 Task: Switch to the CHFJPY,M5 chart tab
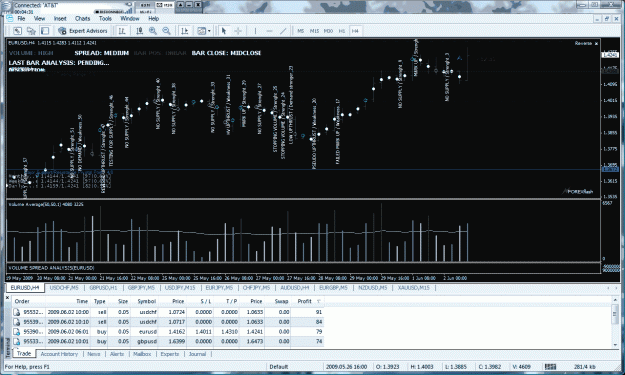click(256, 287)
